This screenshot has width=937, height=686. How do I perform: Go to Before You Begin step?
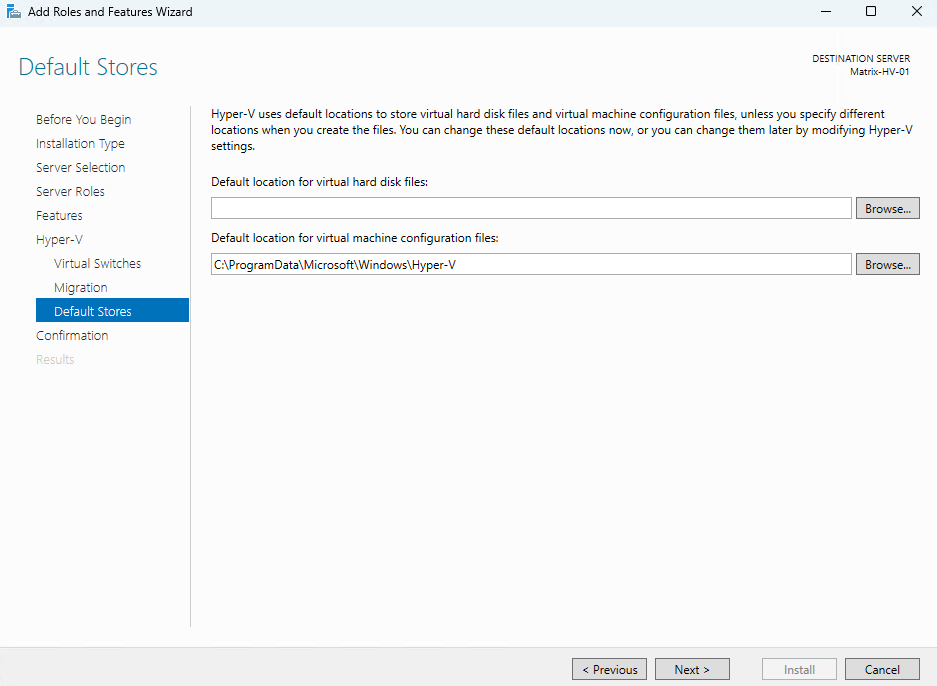coord(83,120)
